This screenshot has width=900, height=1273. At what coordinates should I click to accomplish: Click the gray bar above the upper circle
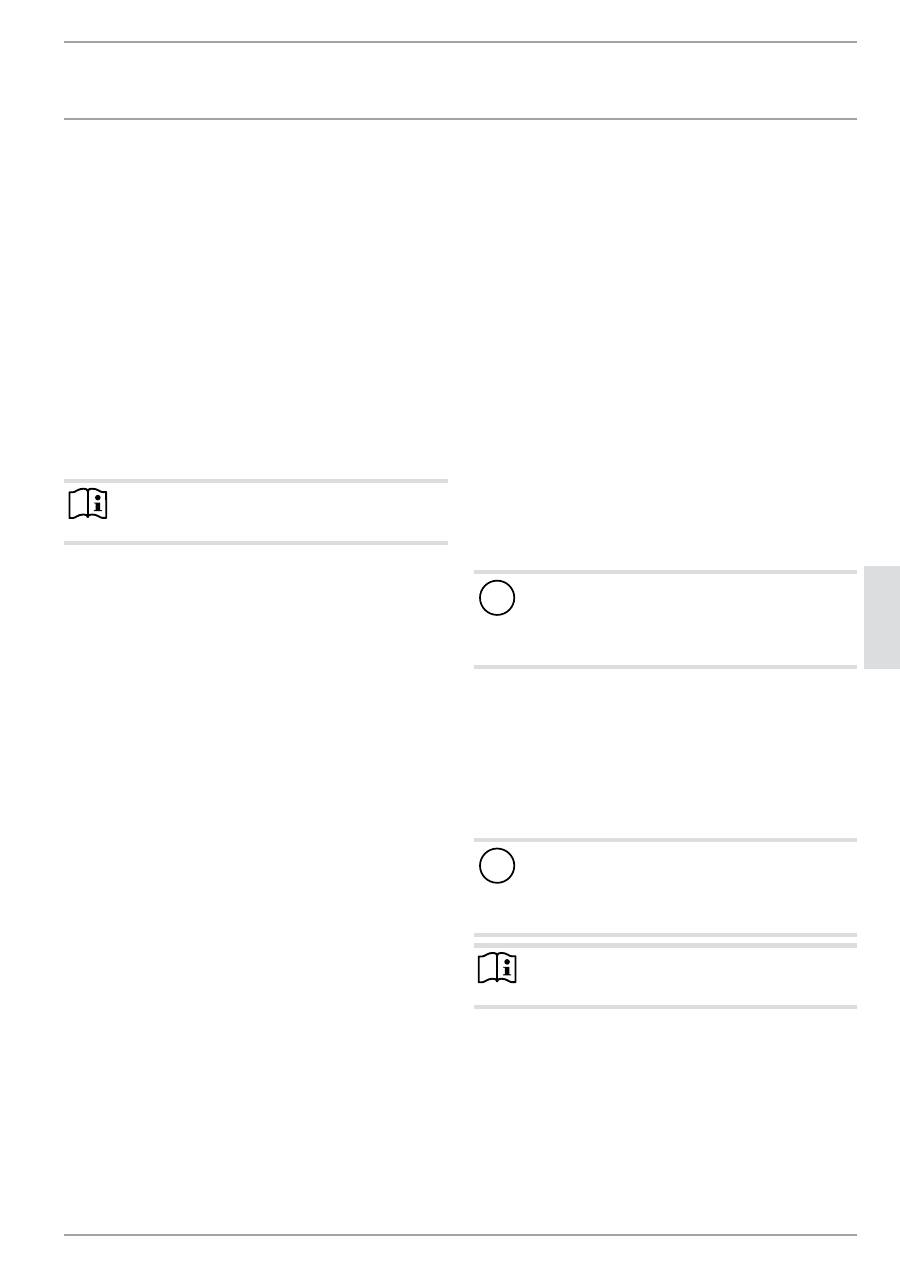pyautogui.click(x=664, y=572)
